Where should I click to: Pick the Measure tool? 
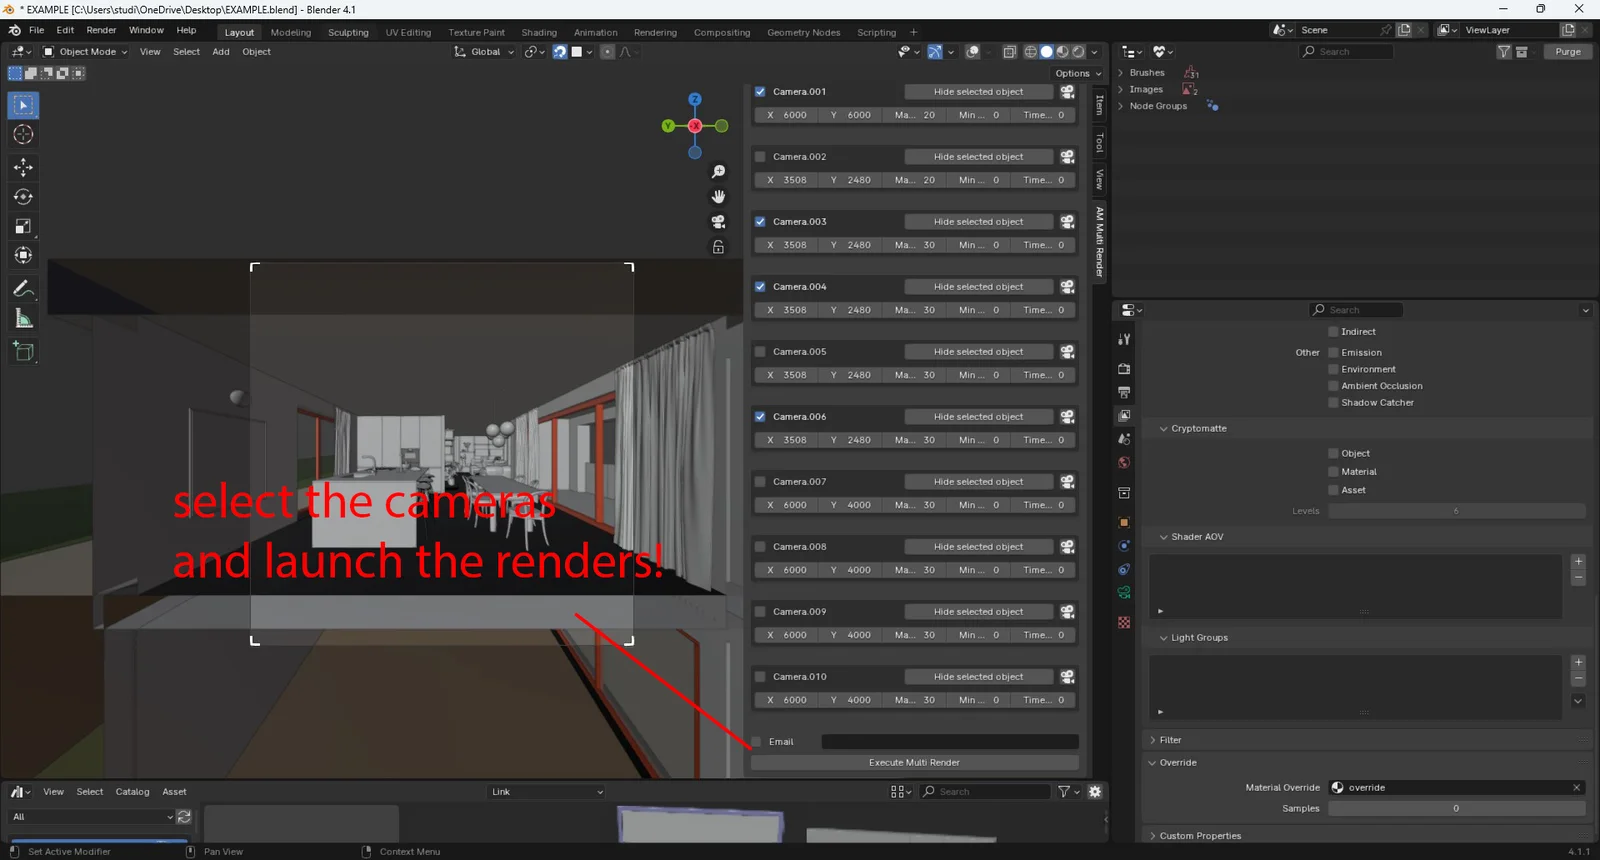23,318
